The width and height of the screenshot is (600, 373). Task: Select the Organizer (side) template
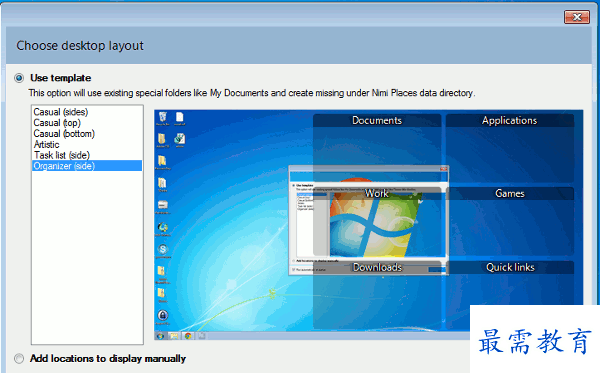click(x=87, y=166)
